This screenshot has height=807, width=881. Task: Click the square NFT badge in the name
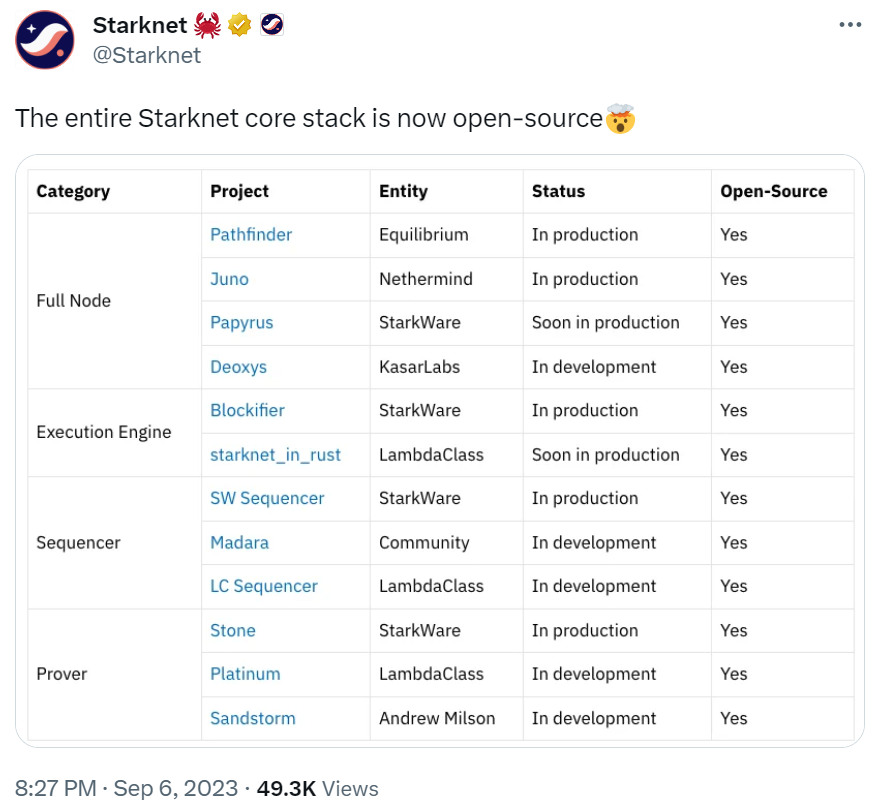pyautogui.click(x=270, y=24)
